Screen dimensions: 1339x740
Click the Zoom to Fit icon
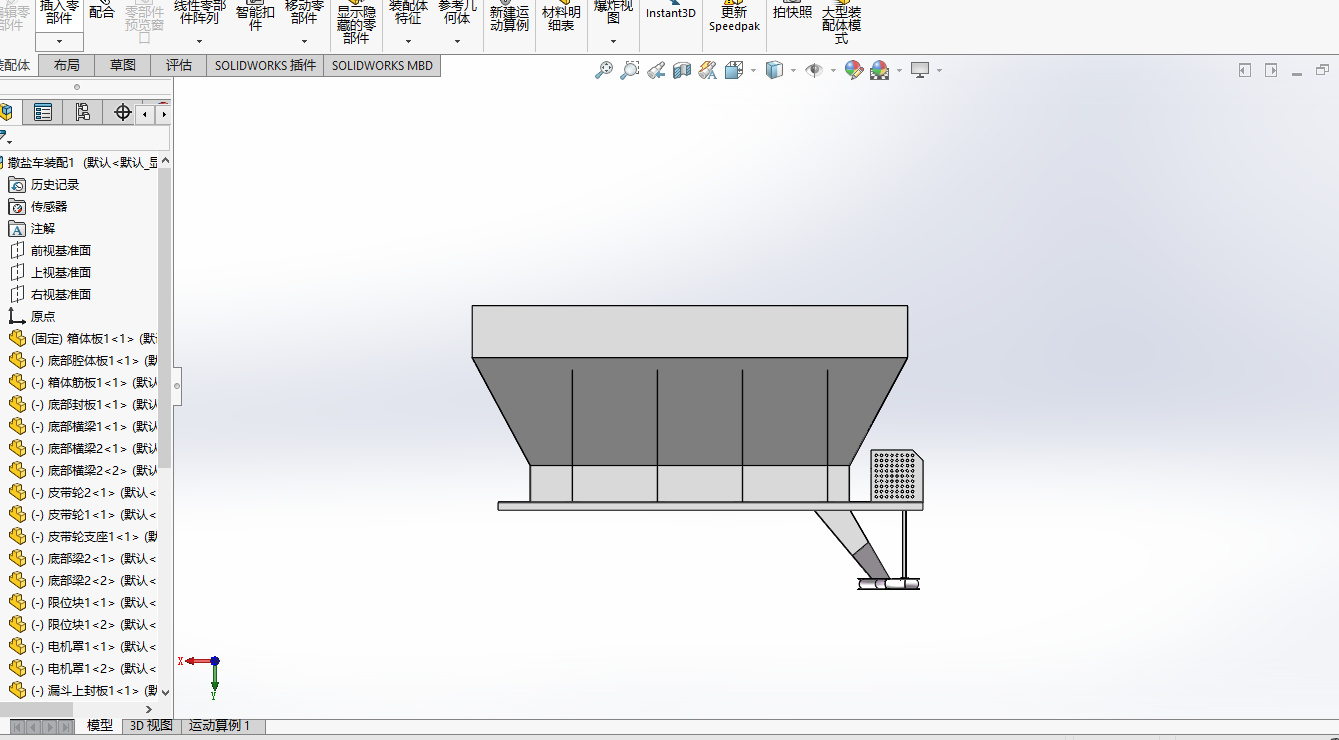(603, 70)
